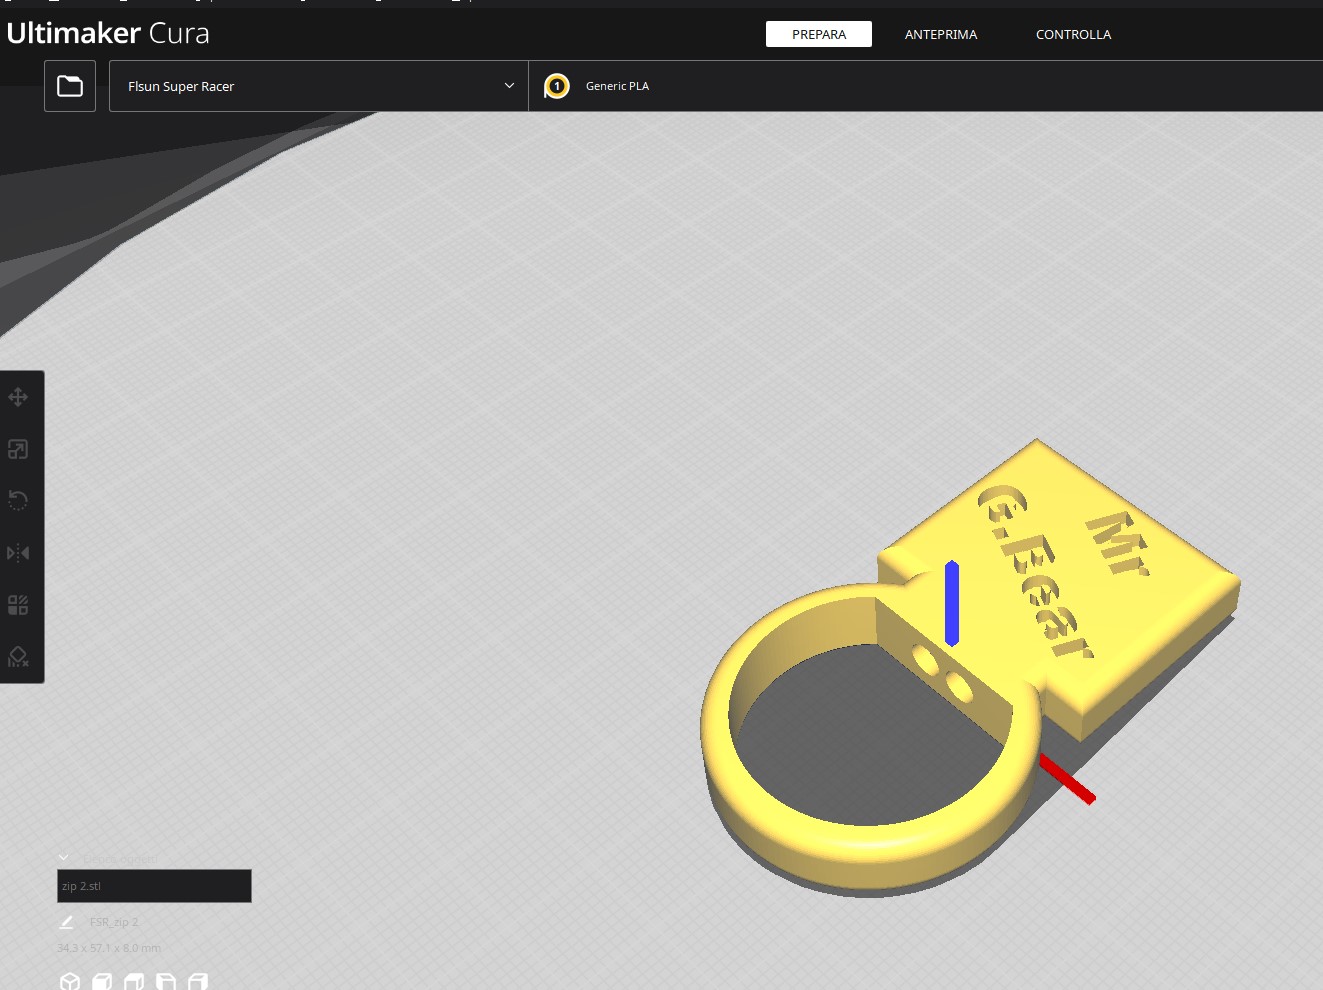Collapse the Elenco oggetti list

[x=64, y=858]
